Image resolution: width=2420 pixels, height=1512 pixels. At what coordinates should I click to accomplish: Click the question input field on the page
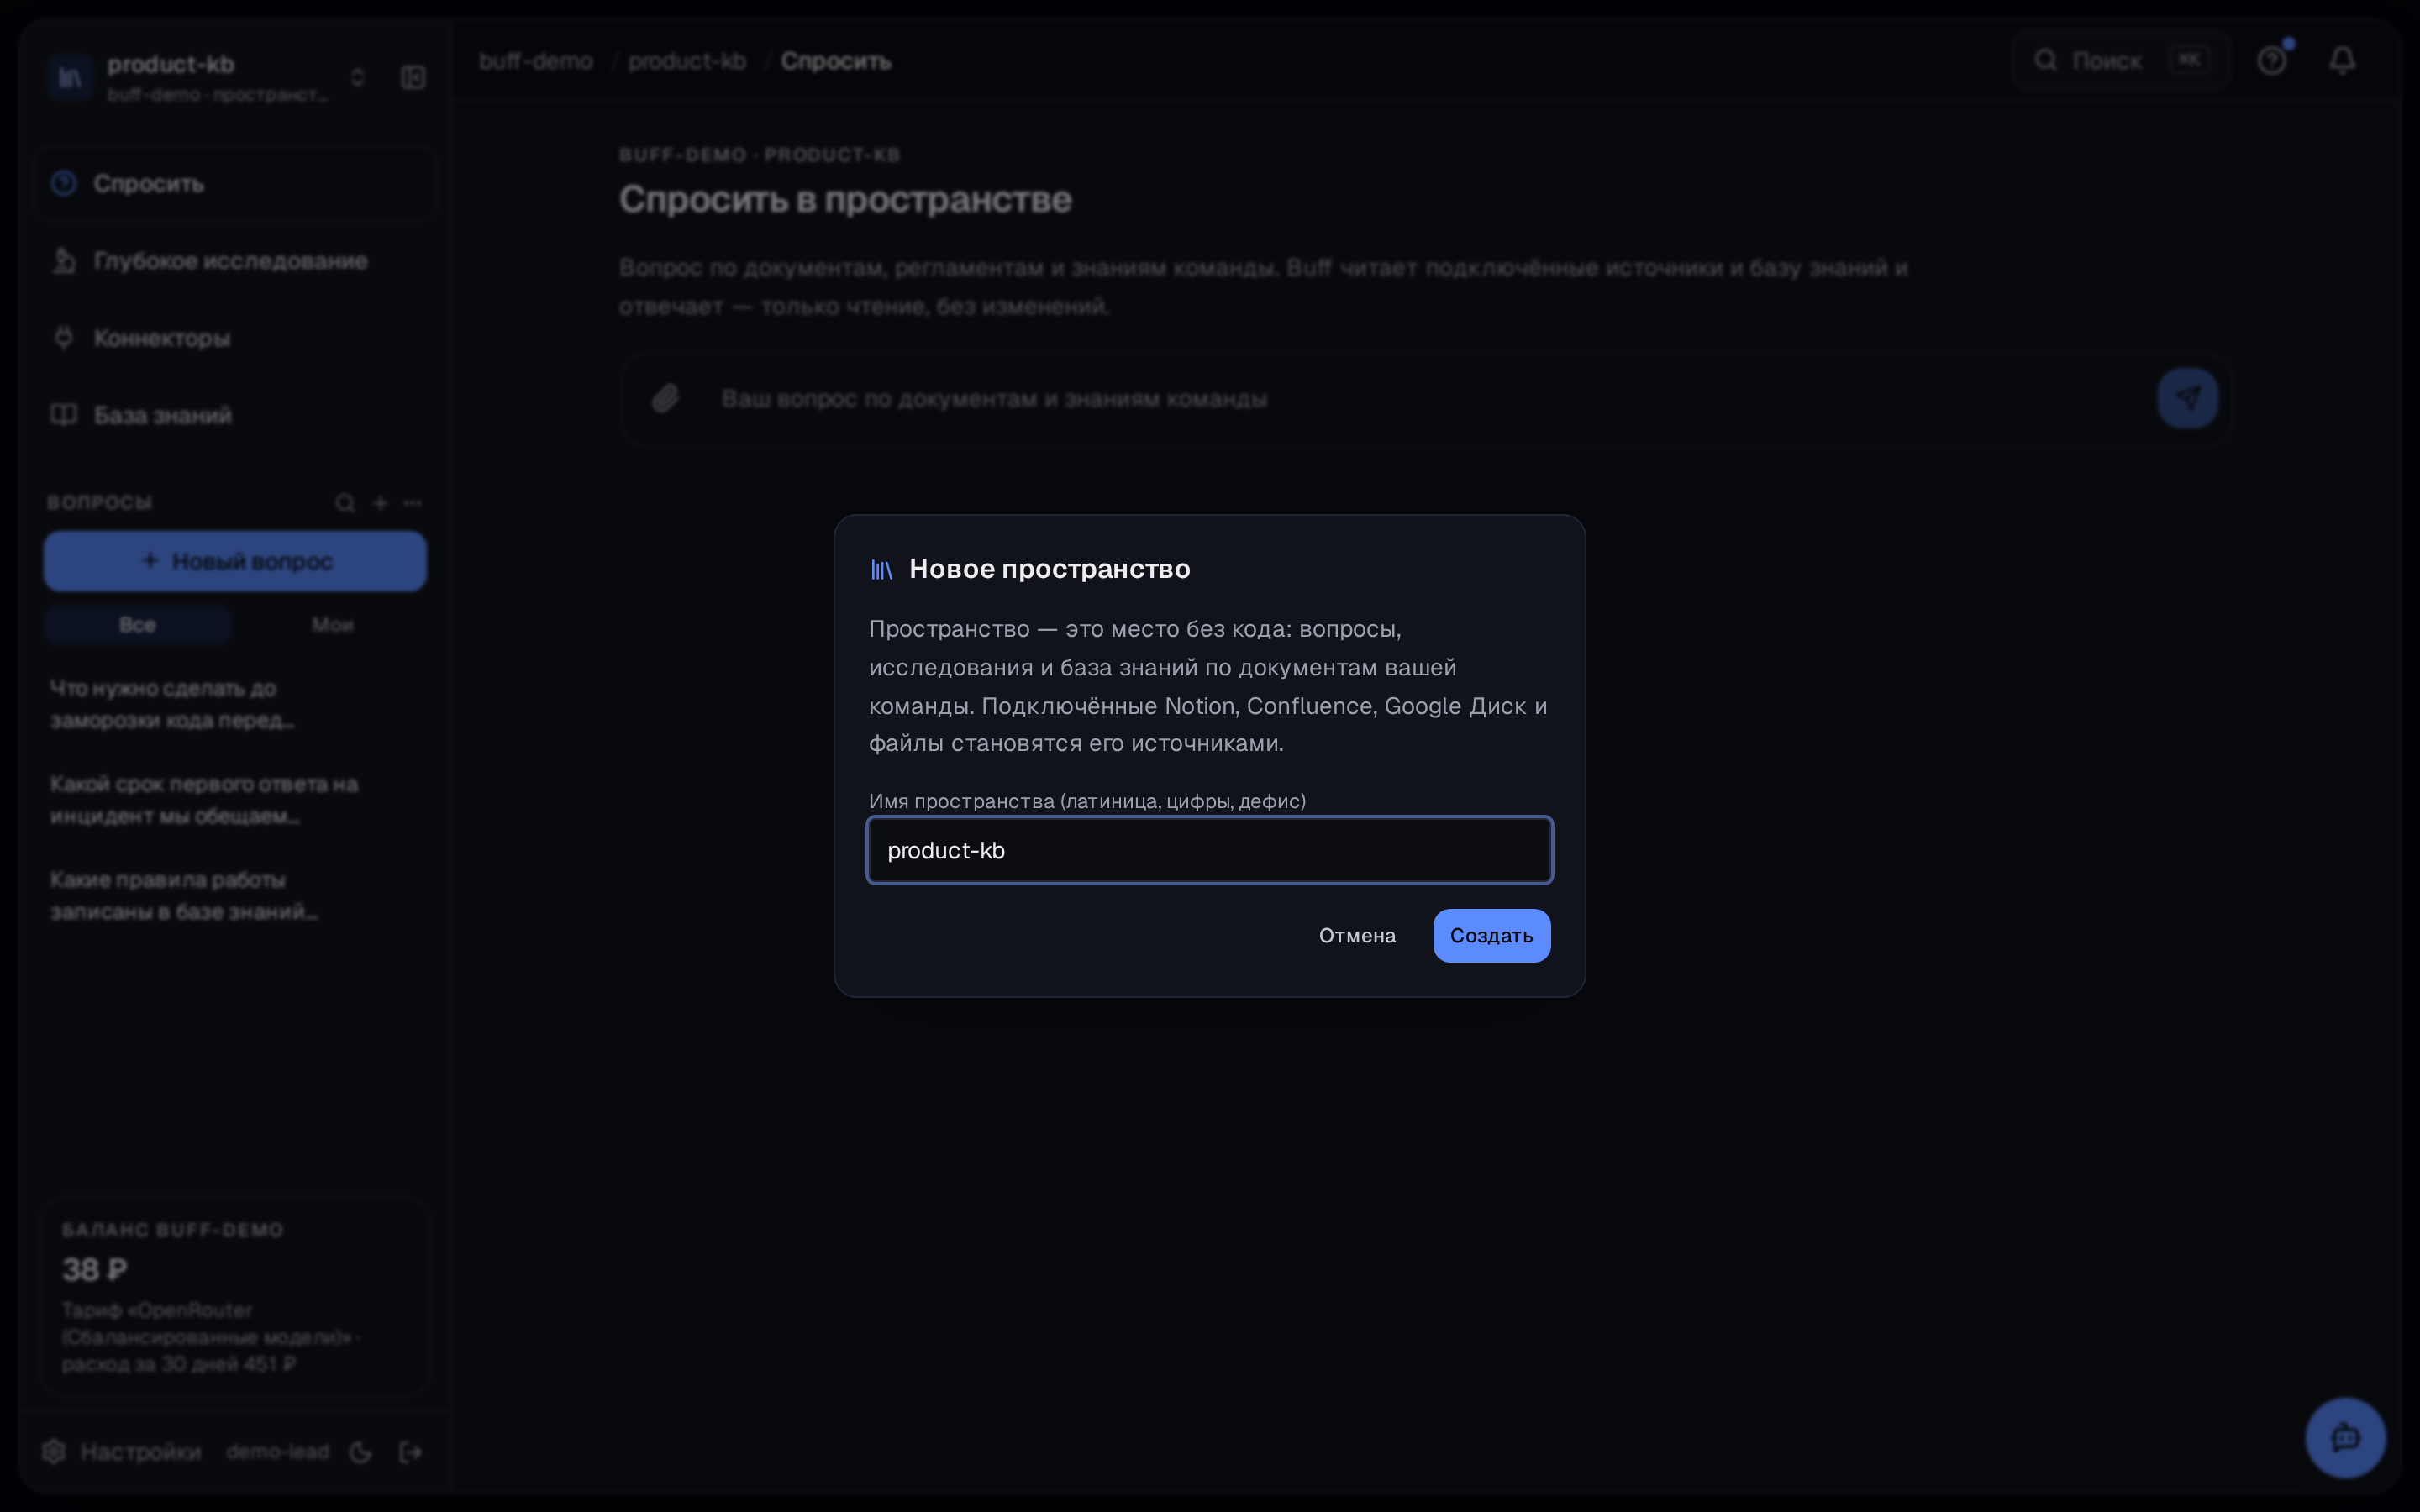pos(1425,399)
